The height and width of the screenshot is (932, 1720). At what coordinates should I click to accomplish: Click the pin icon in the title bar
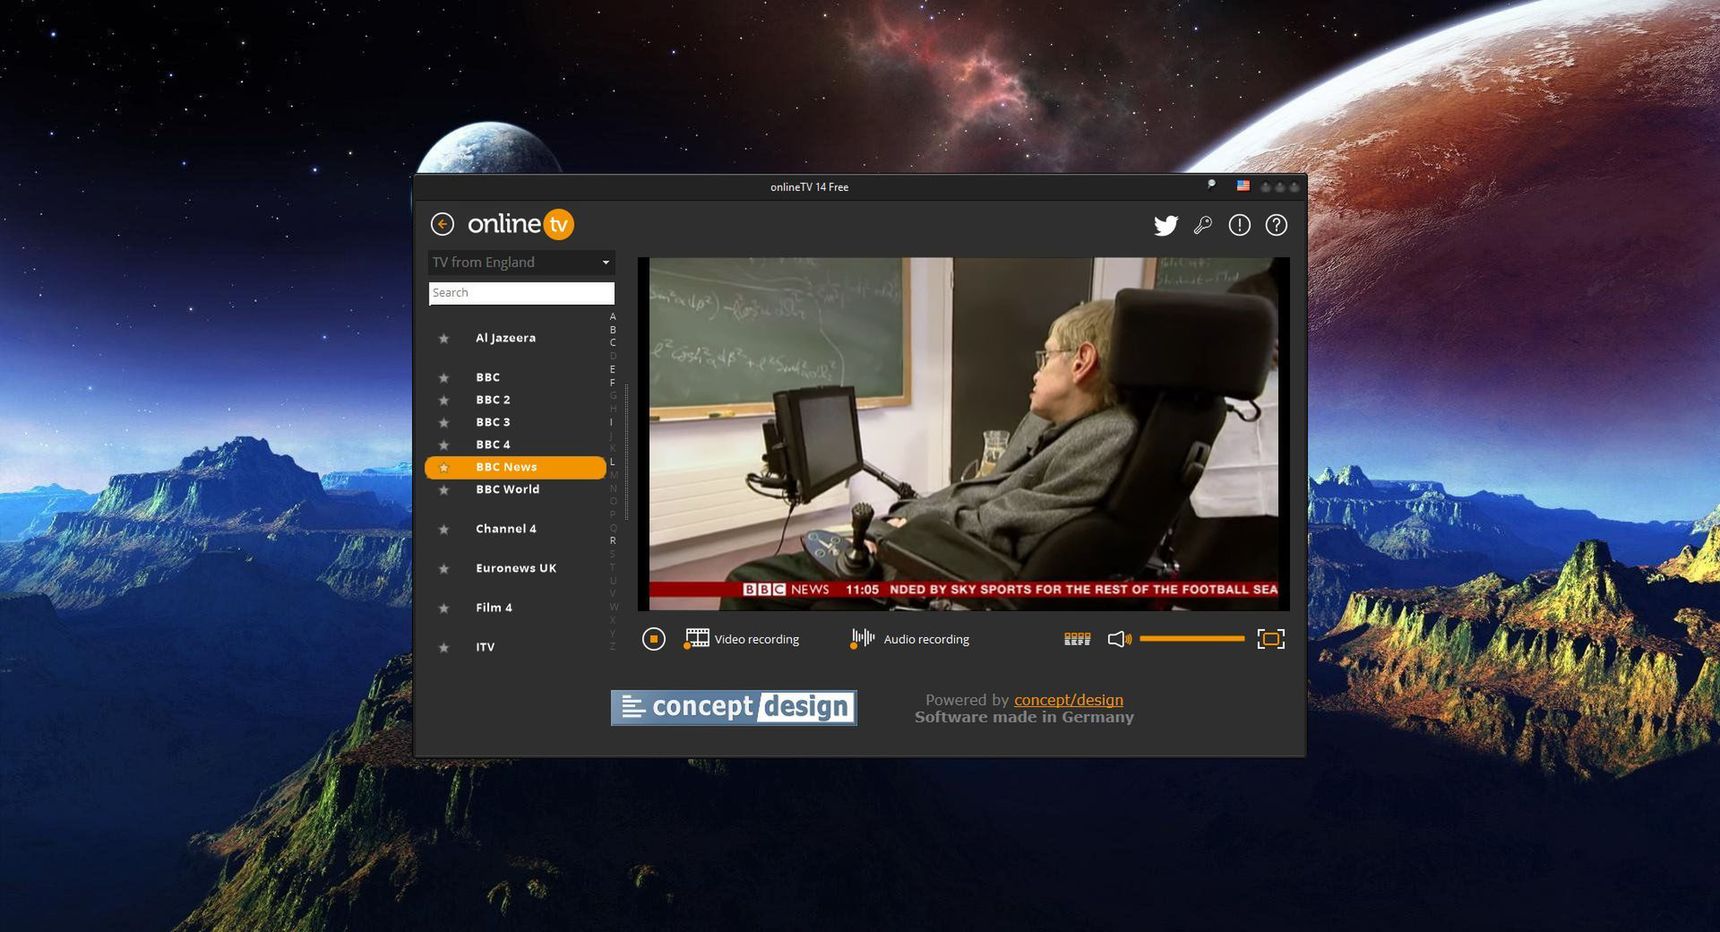point(1211,185)
